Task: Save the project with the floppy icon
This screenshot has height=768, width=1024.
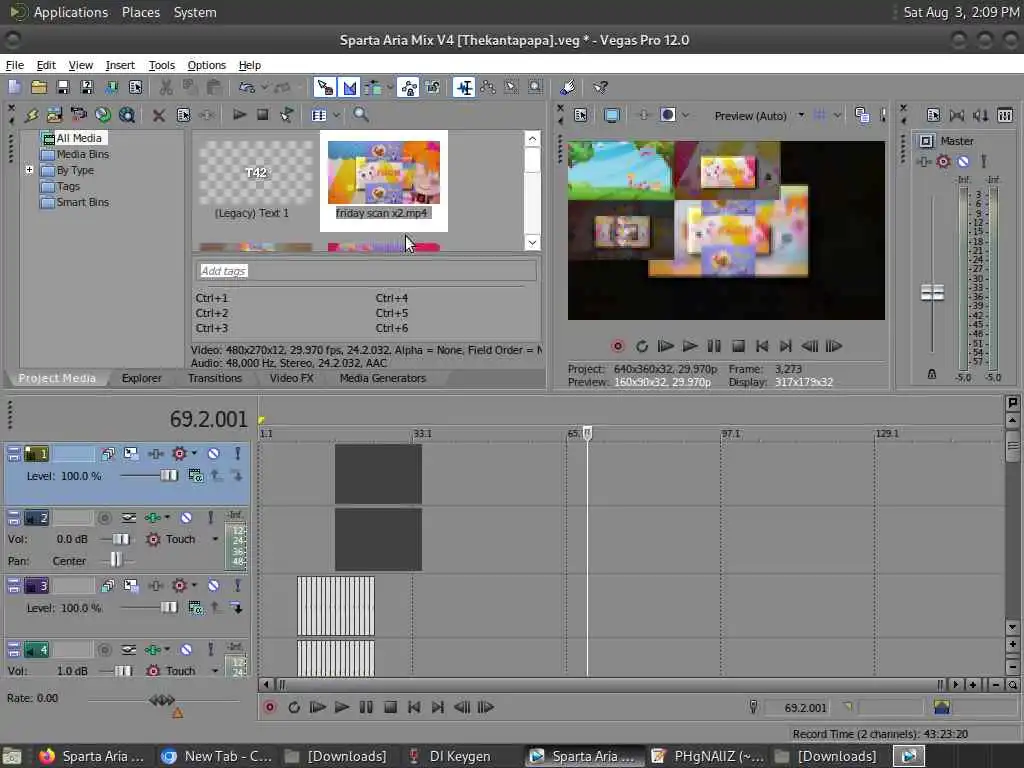Action: (63, 87)
